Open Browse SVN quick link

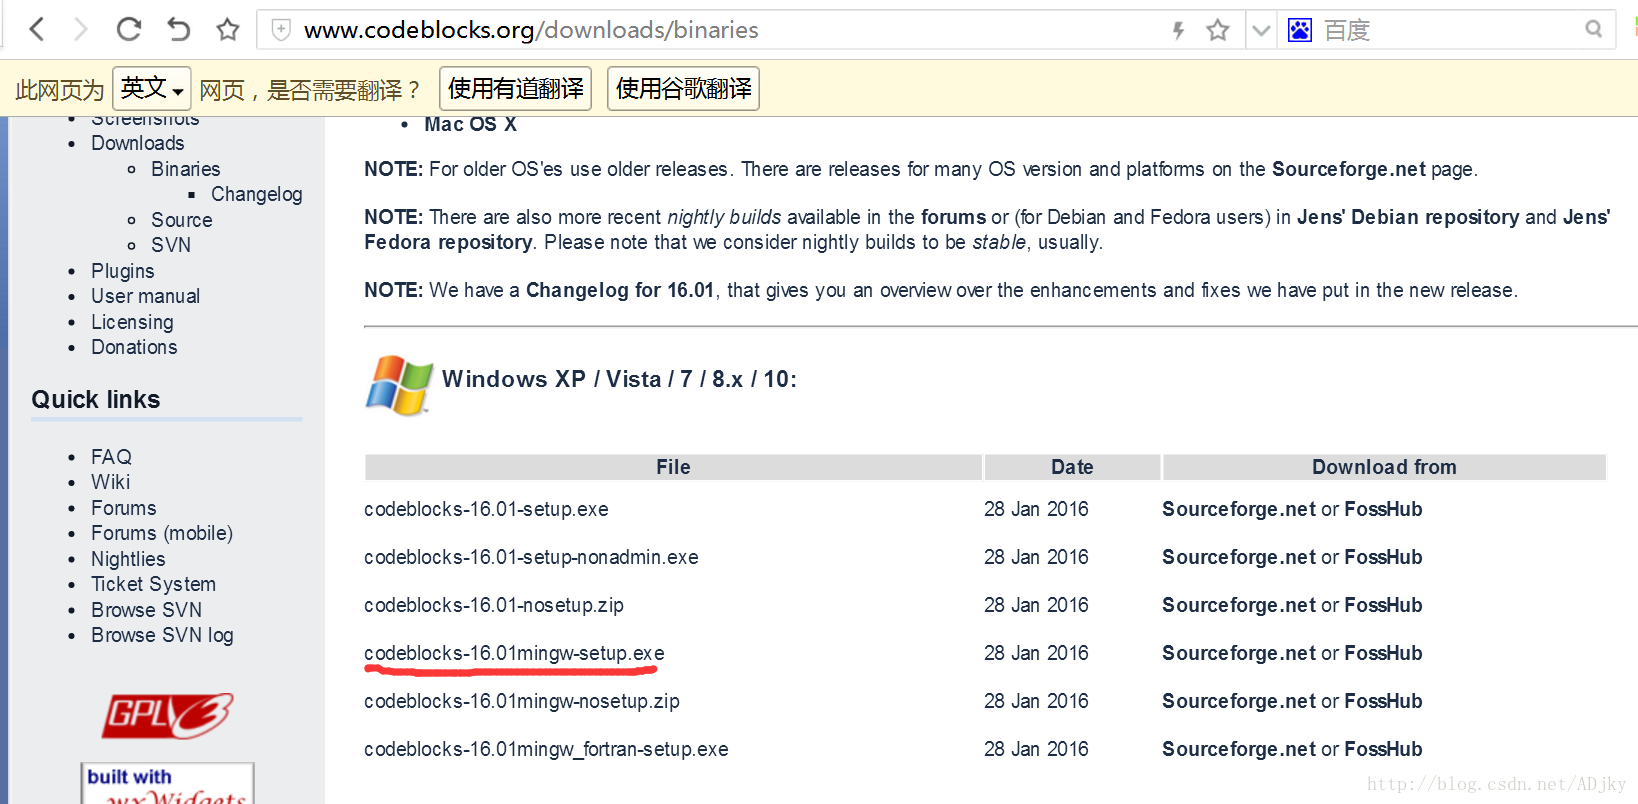pos(147,610)
